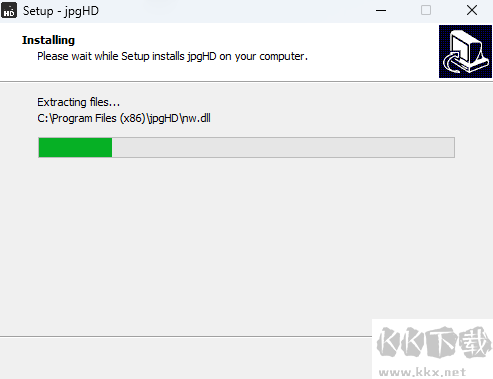Open the www.kkx.net watermark link
The height and width of the screenshot is (379, 493).
pyautogui.click(x=422, y=372)
